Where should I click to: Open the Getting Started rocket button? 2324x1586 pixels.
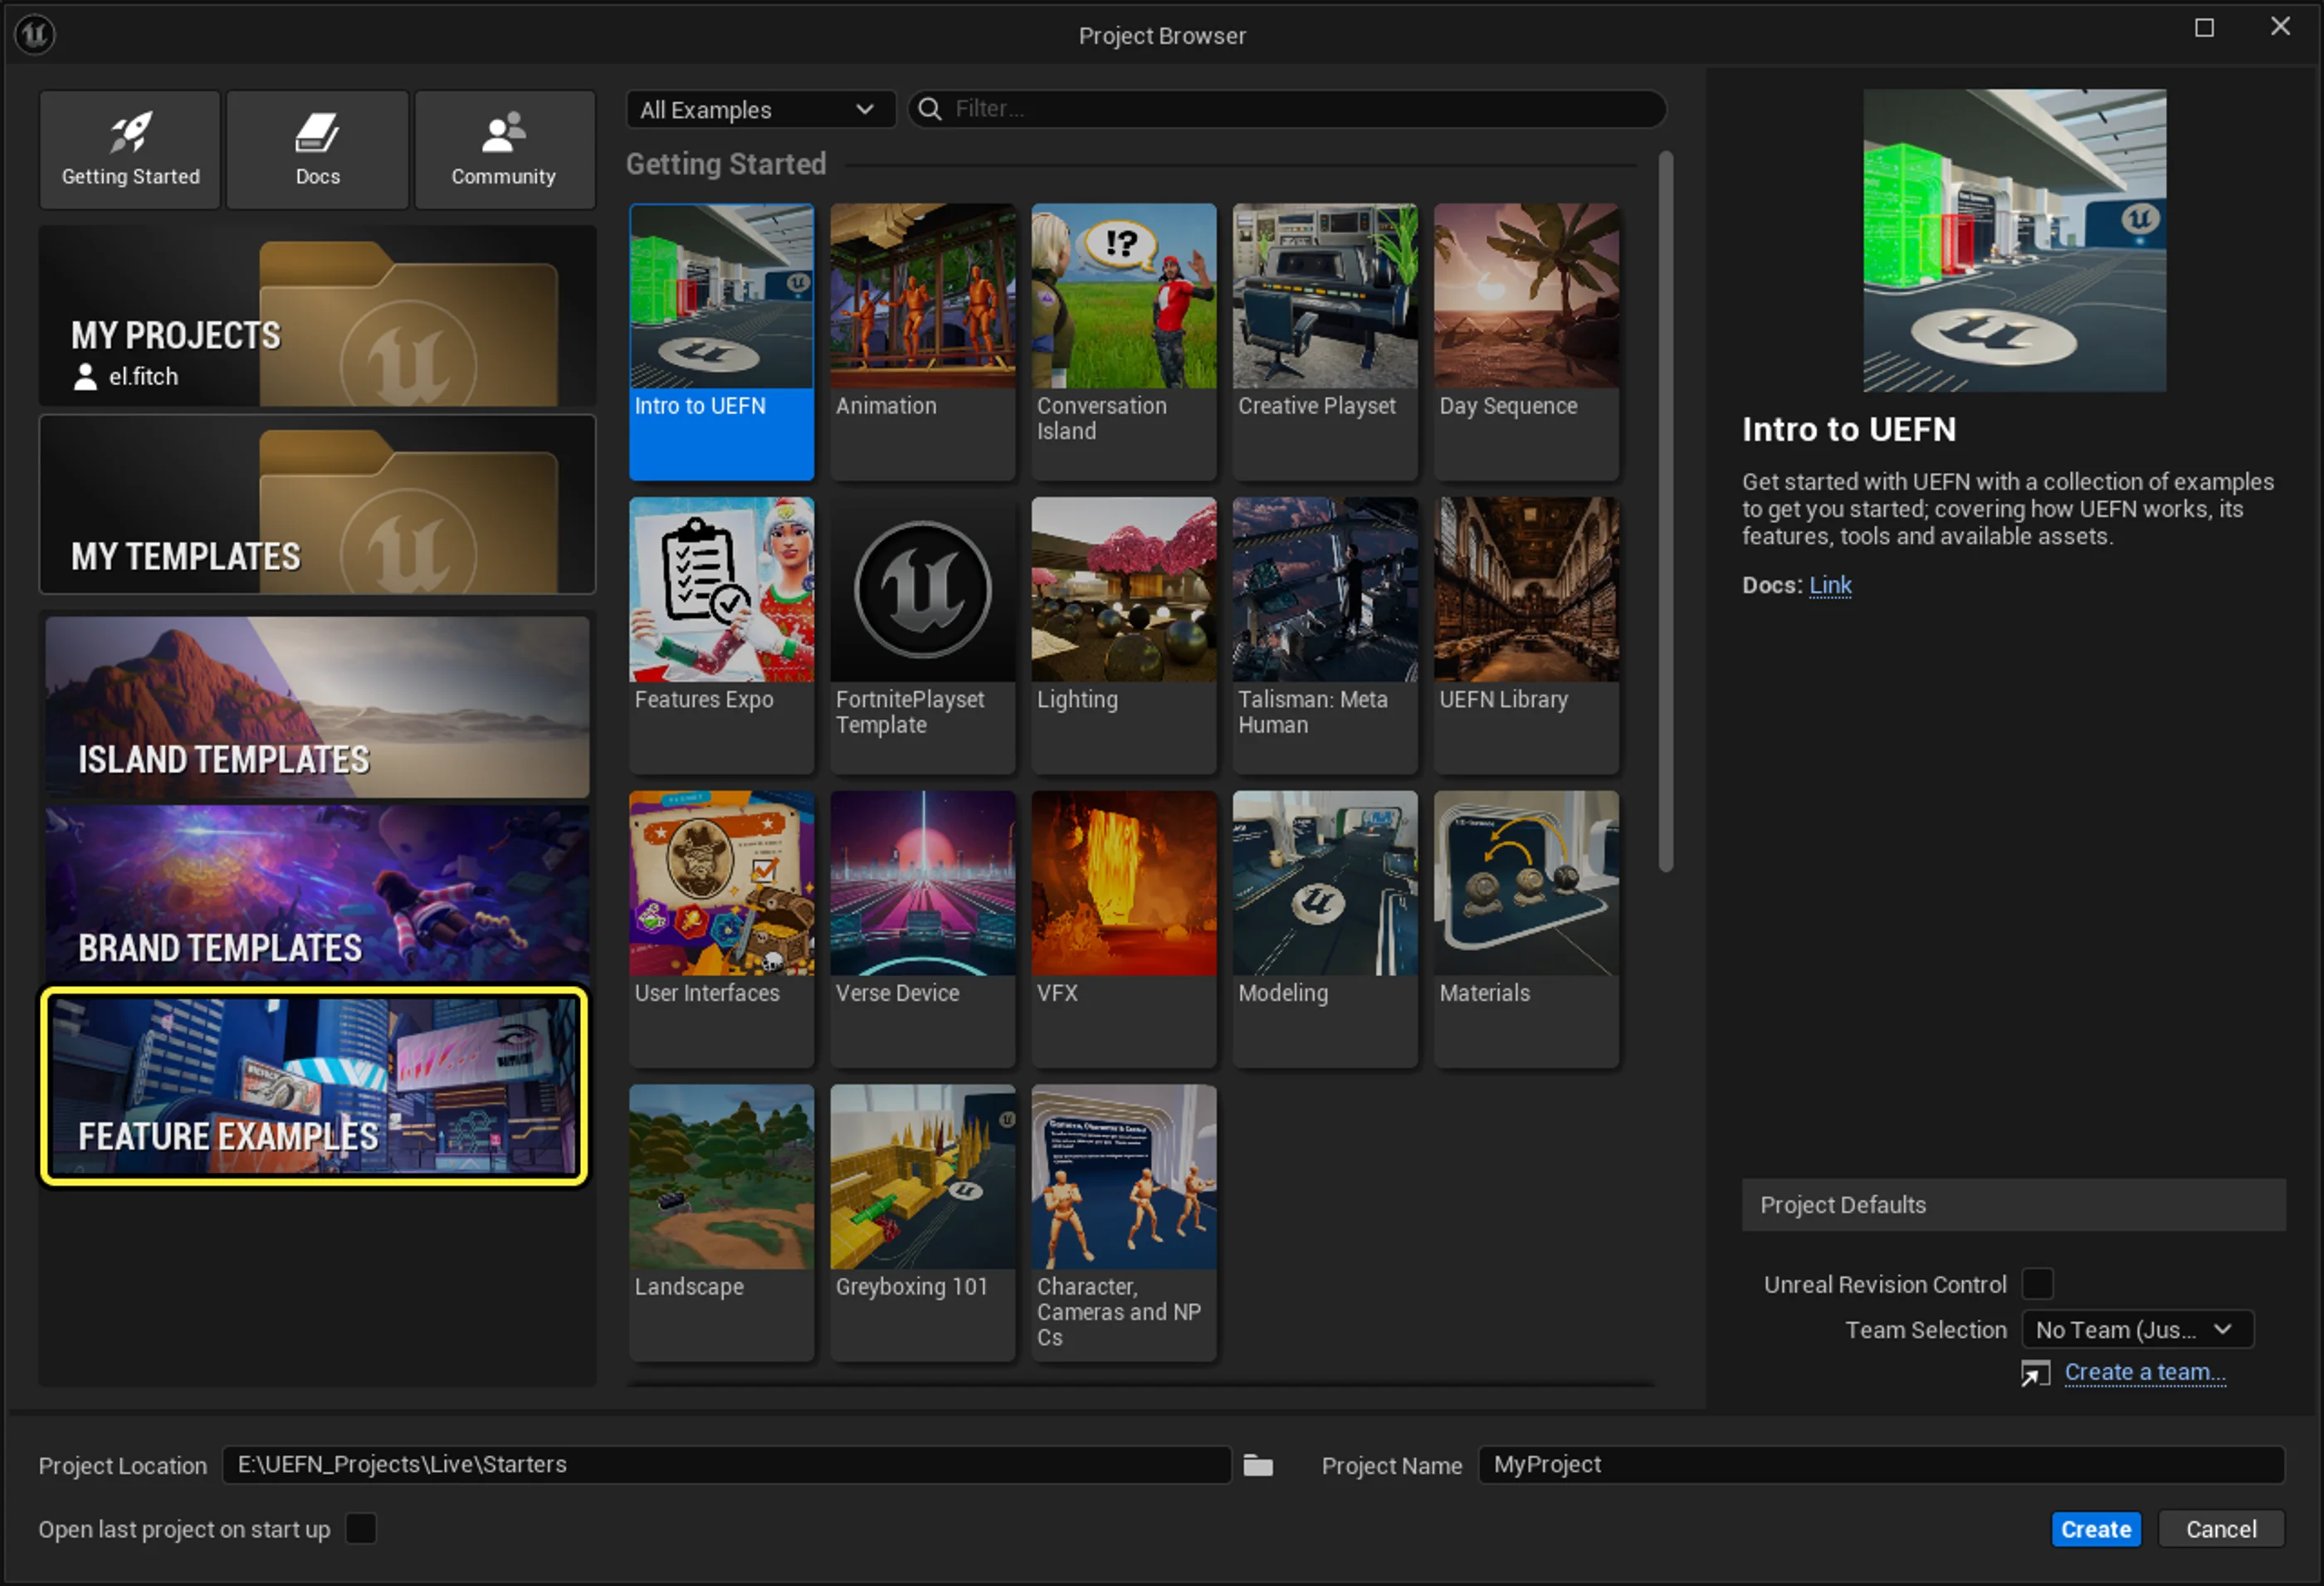130,150
